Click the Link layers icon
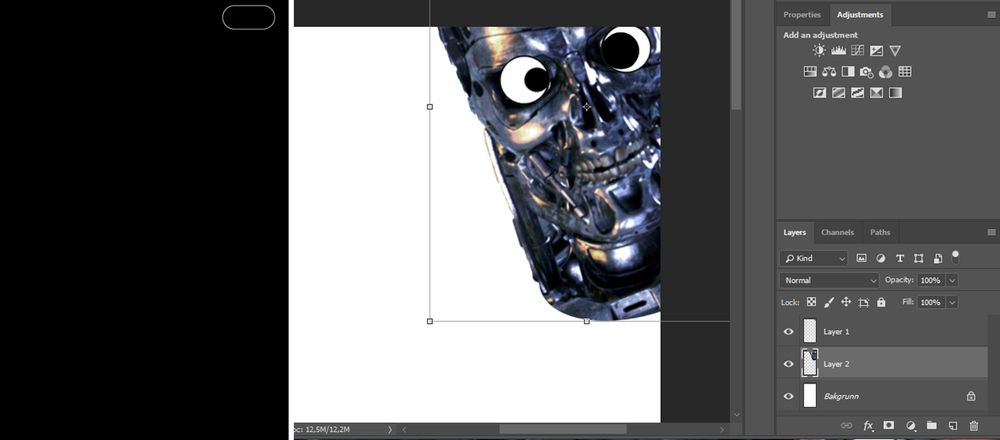 846,425
